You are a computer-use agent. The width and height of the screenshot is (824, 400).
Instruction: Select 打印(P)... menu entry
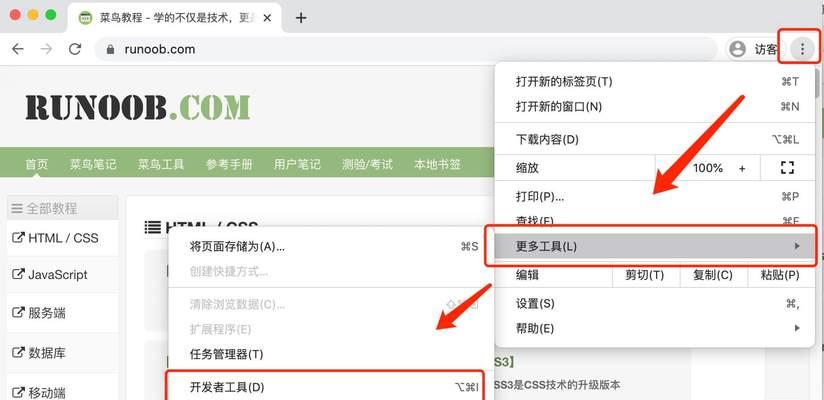[655, 197]
